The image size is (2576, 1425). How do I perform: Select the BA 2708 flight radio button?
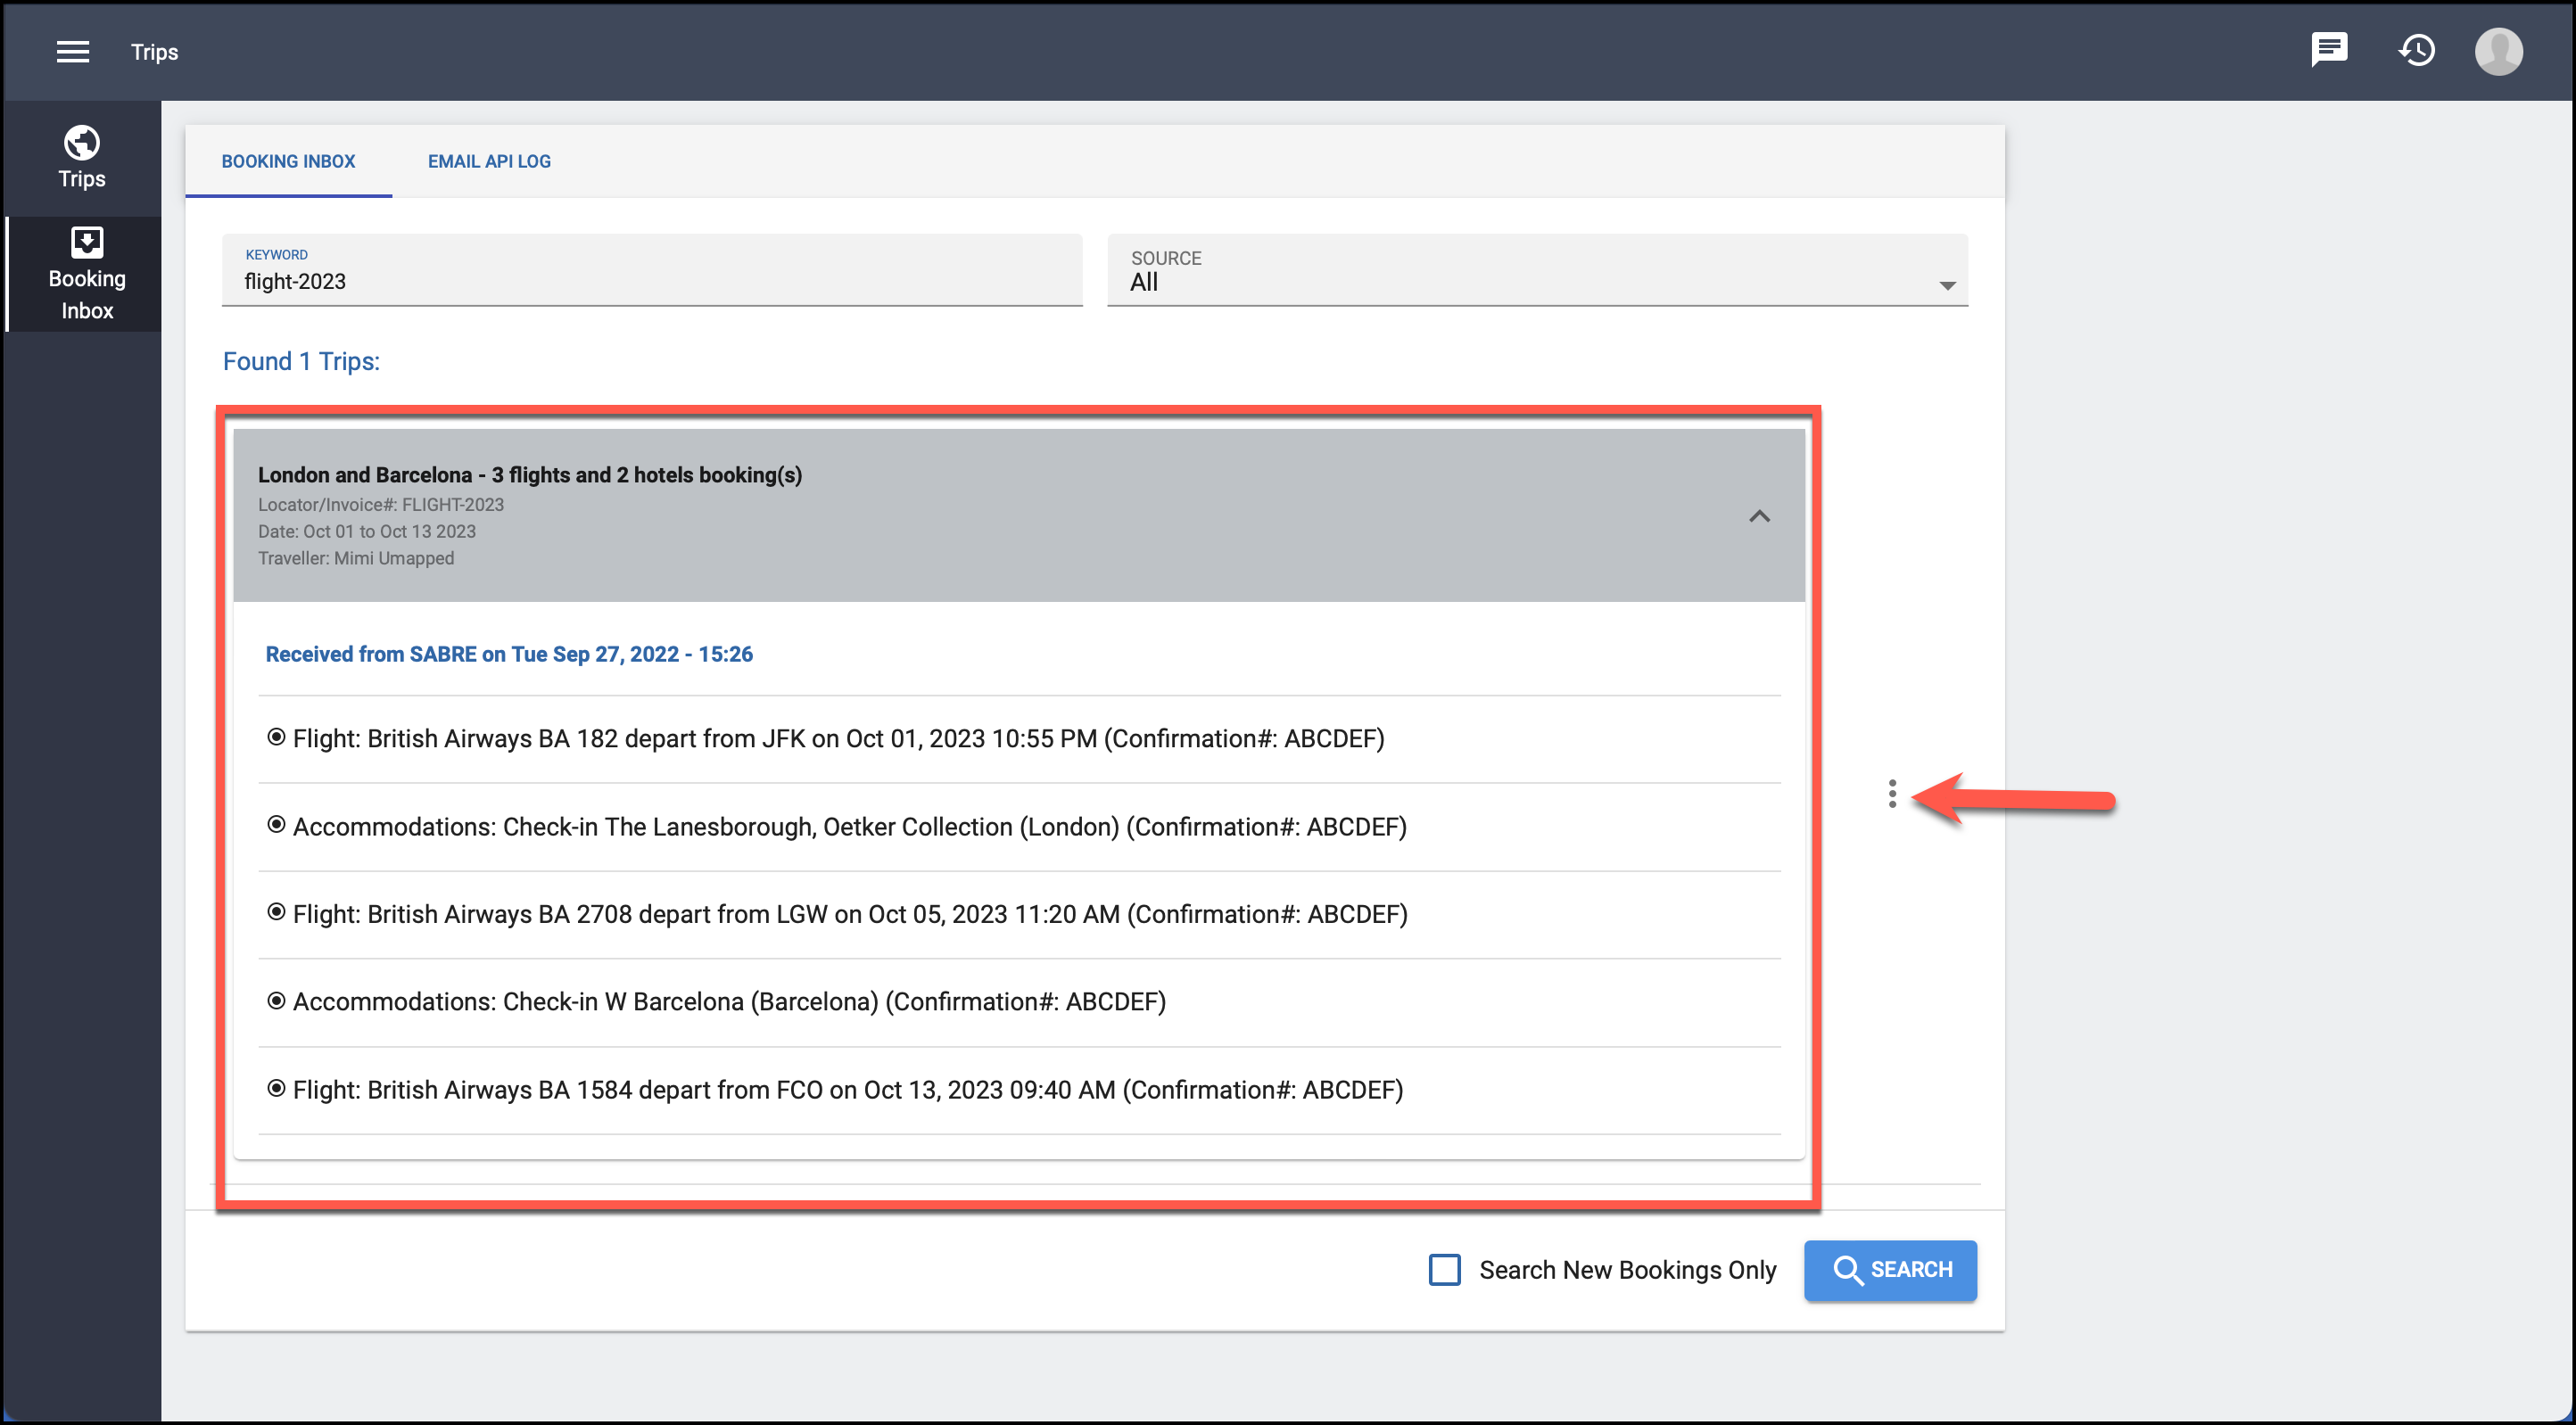point(276,912)
